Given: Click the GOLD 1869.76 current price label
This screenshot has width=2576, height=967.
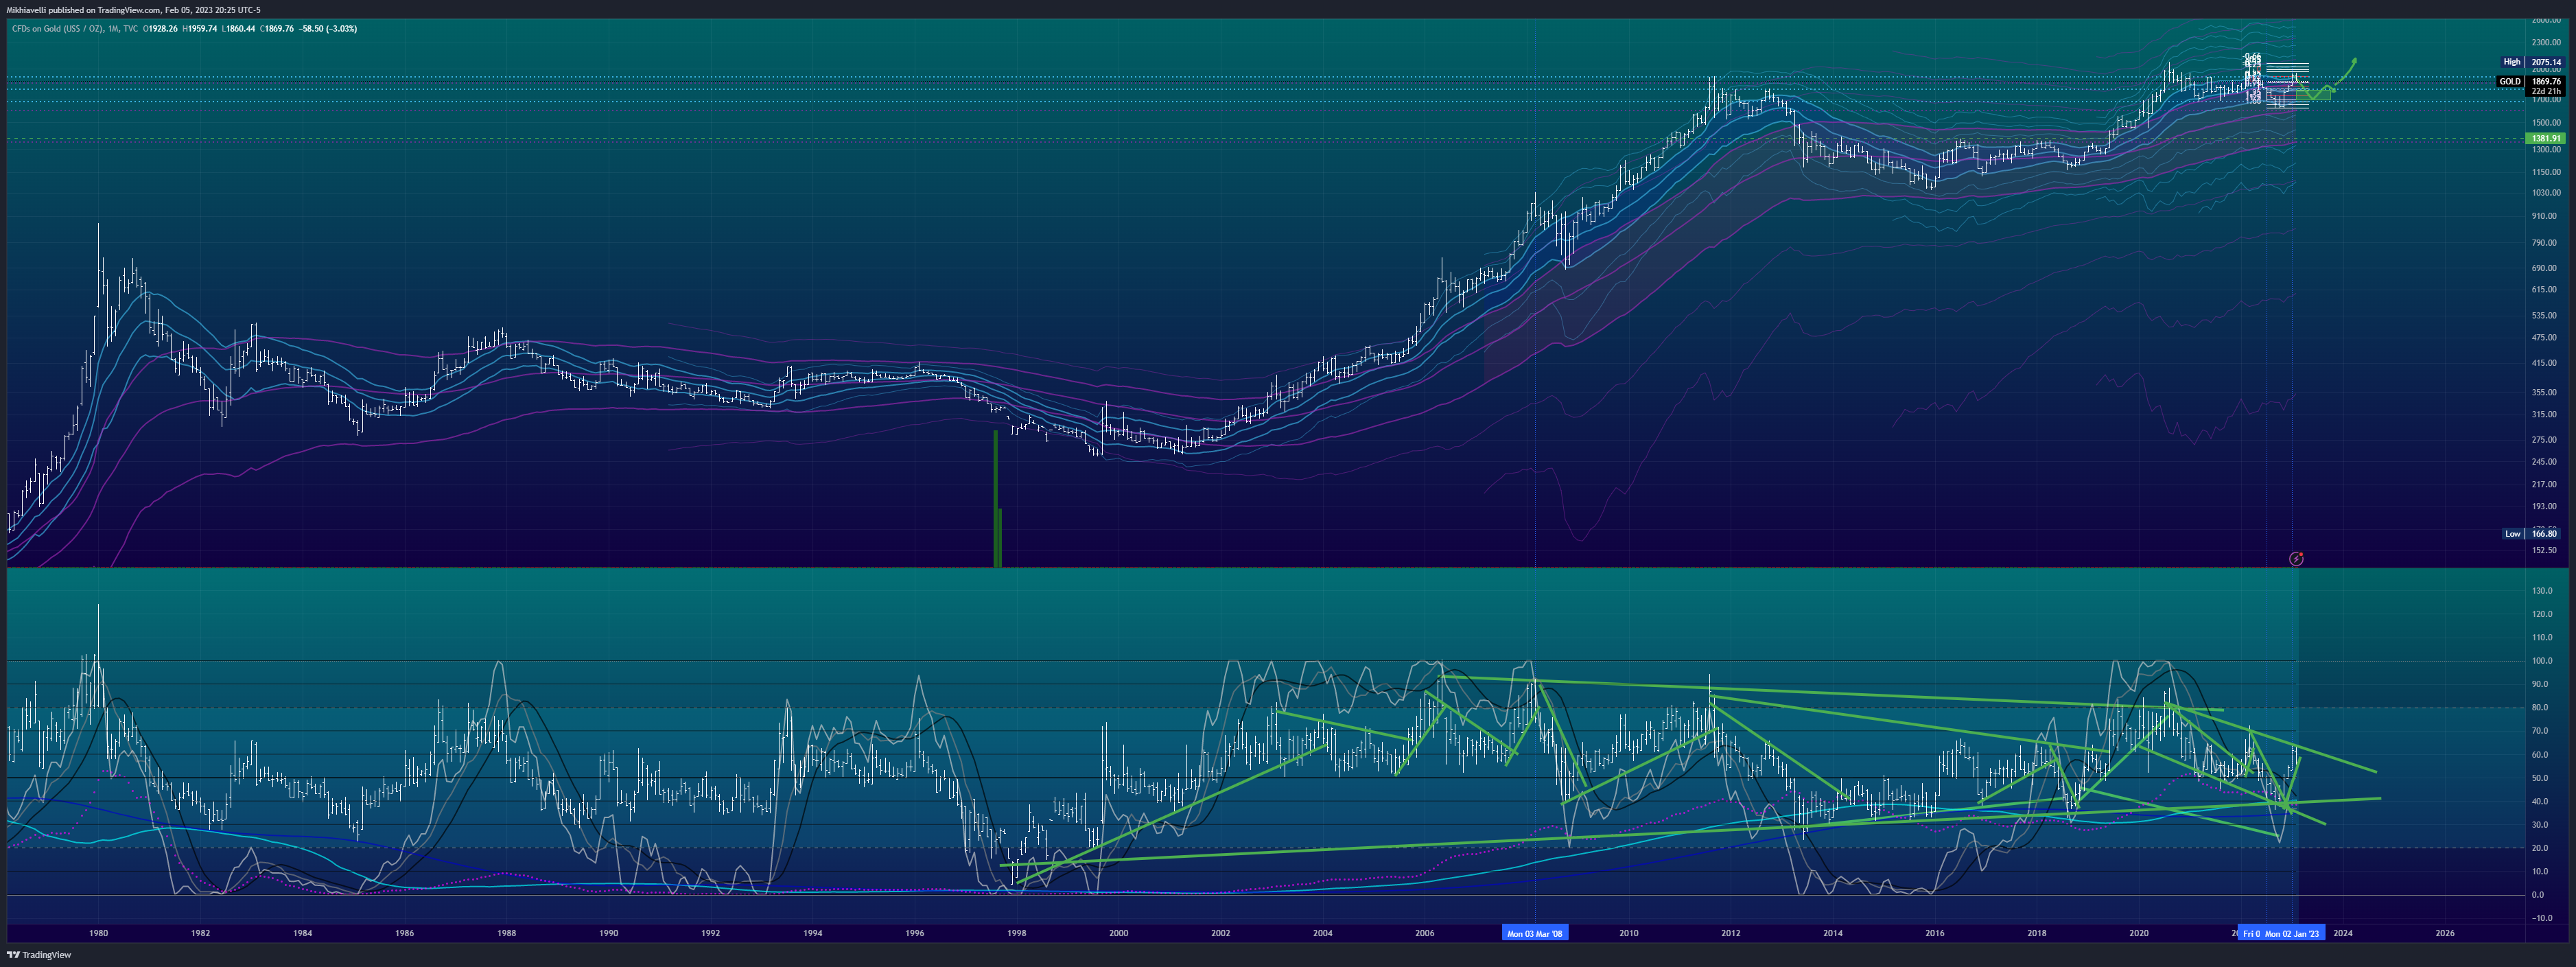Looking at the screenshot, I should tap(2530, 82).
